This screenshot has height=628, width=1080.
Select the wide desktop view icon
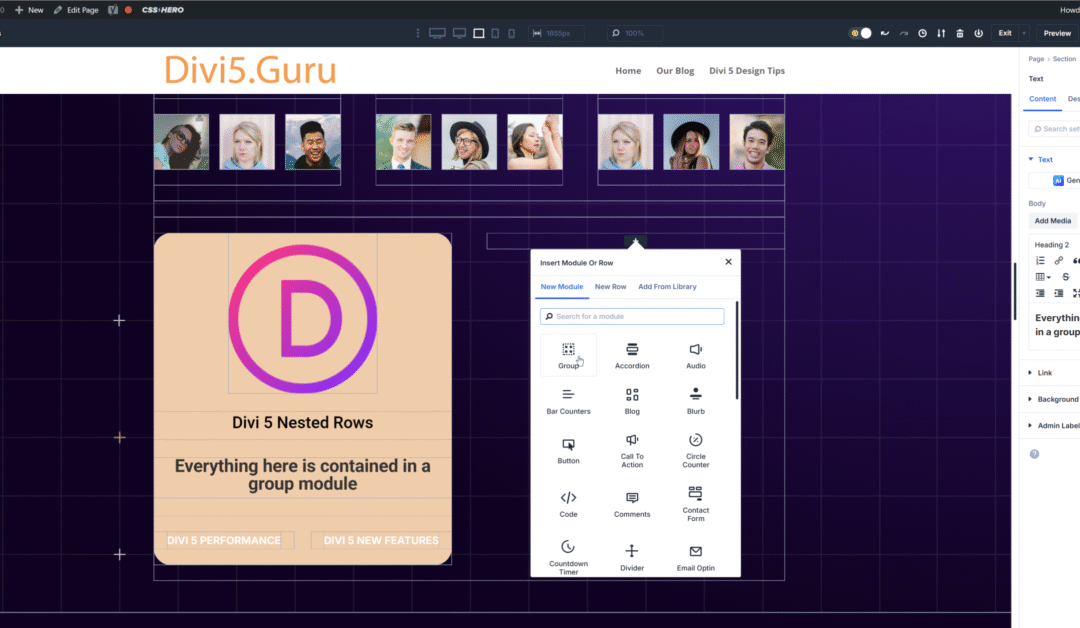[x=437, y=33]
